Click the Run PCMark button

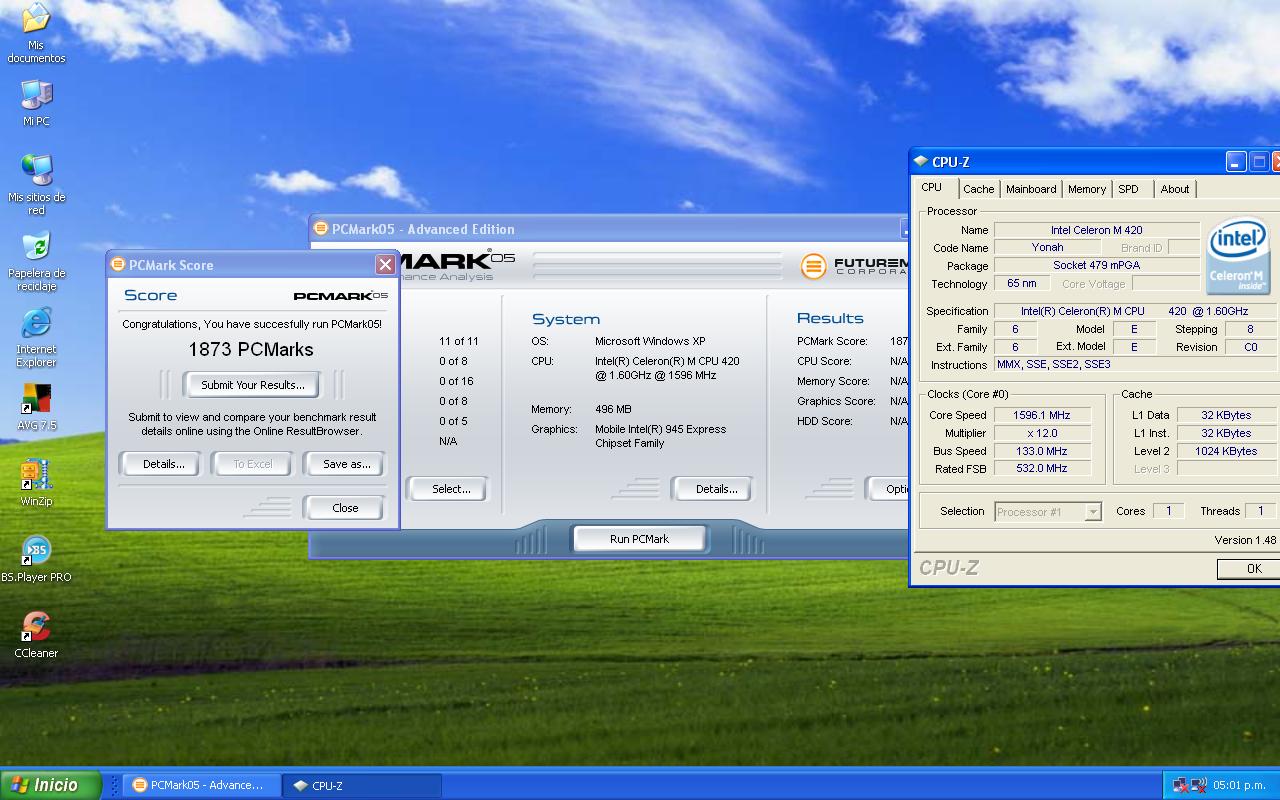(x=639, y=539)
